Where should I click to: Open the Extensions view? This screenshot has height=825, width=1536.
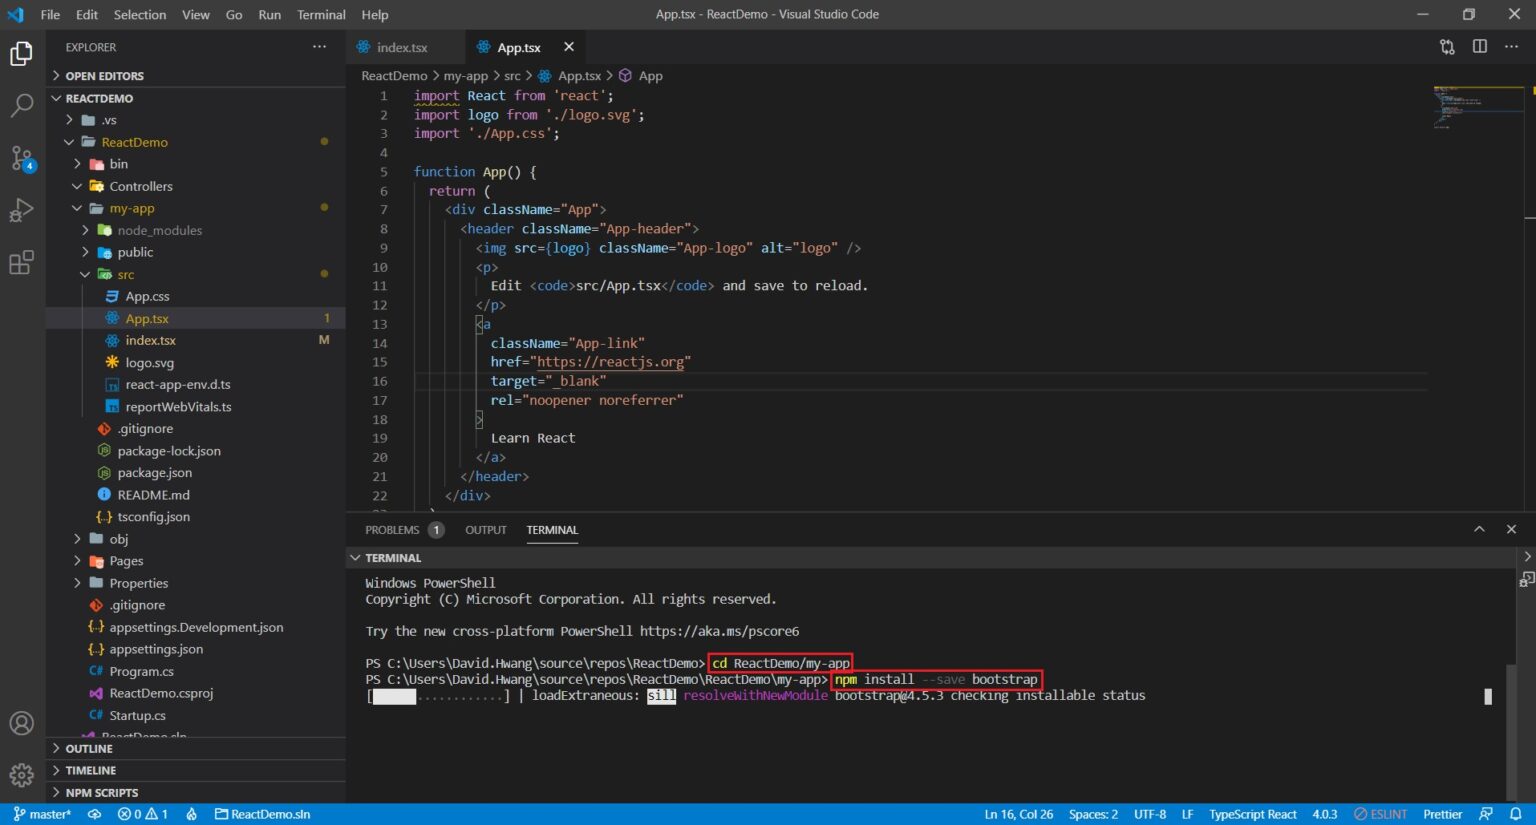(22, 262)
